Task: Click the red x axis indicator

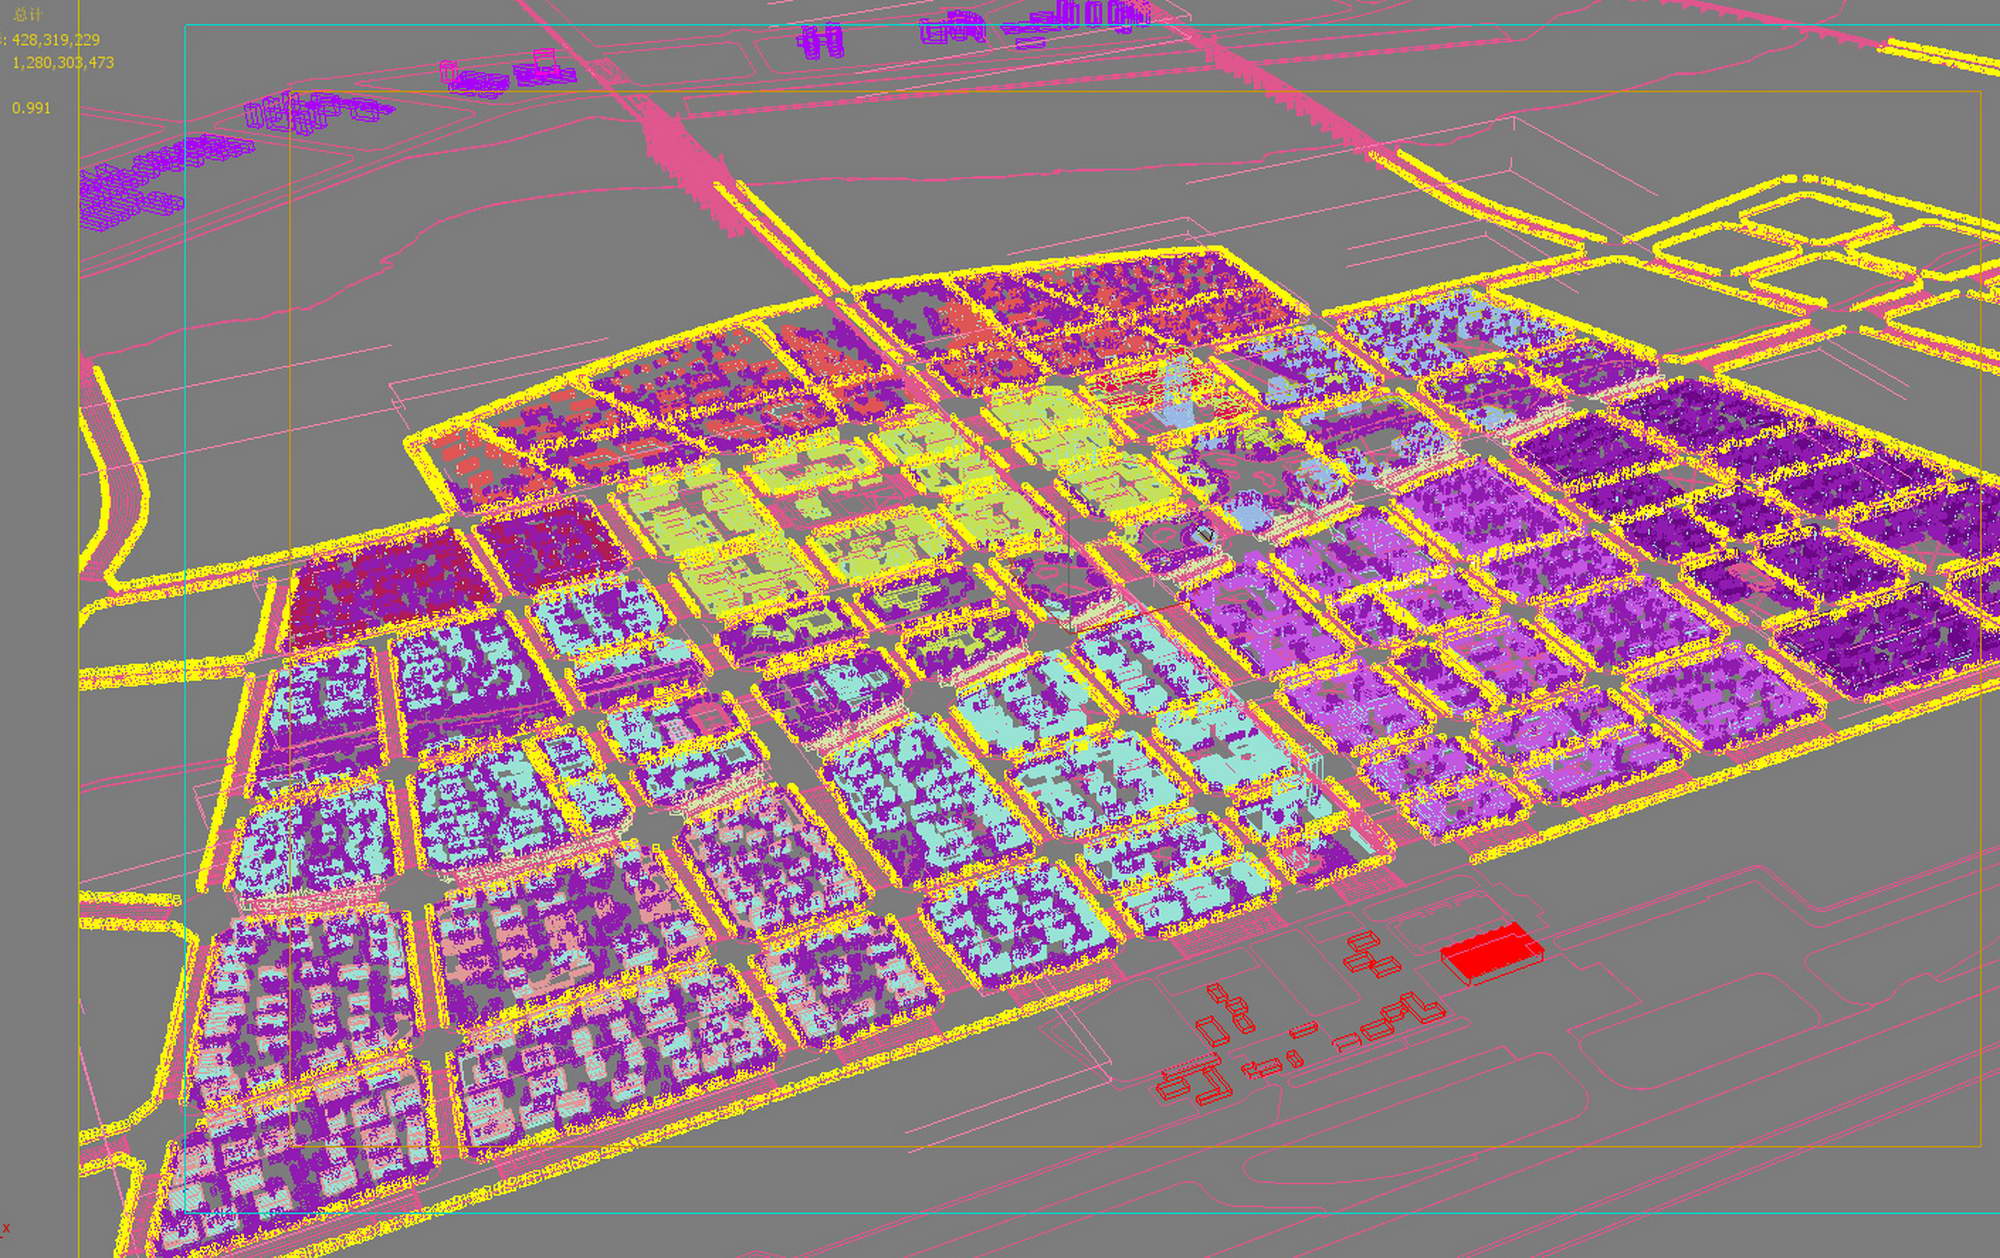Action: [6, 1228]
